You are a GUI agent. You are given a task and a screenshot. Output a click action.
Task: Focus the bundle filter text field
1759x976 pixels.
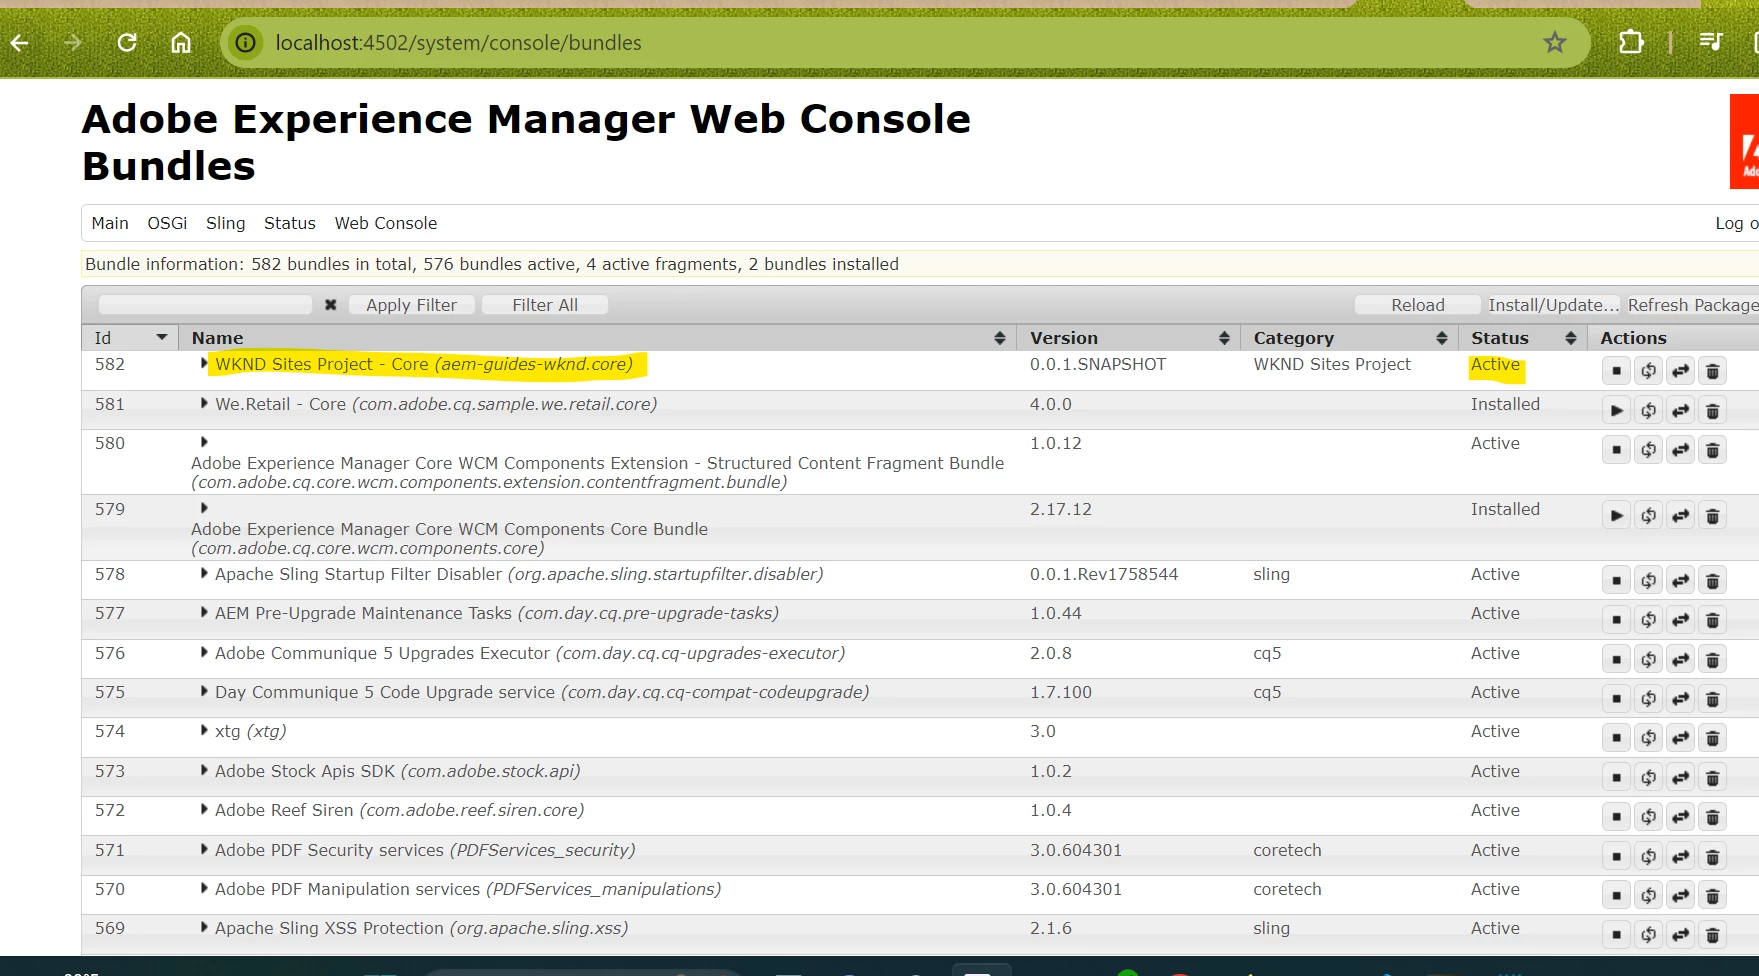205,305
